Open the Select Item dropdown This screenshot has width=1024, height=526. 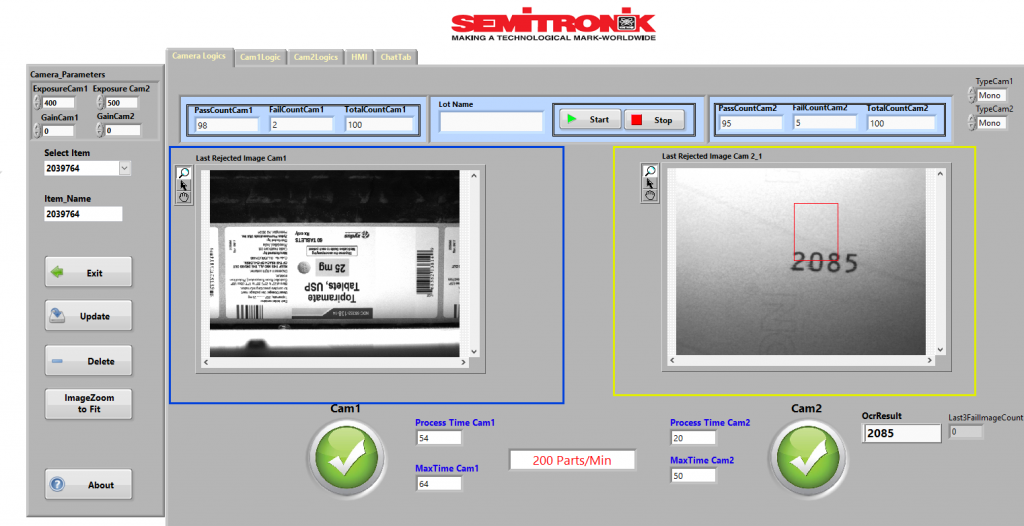[x=124, y=169]
